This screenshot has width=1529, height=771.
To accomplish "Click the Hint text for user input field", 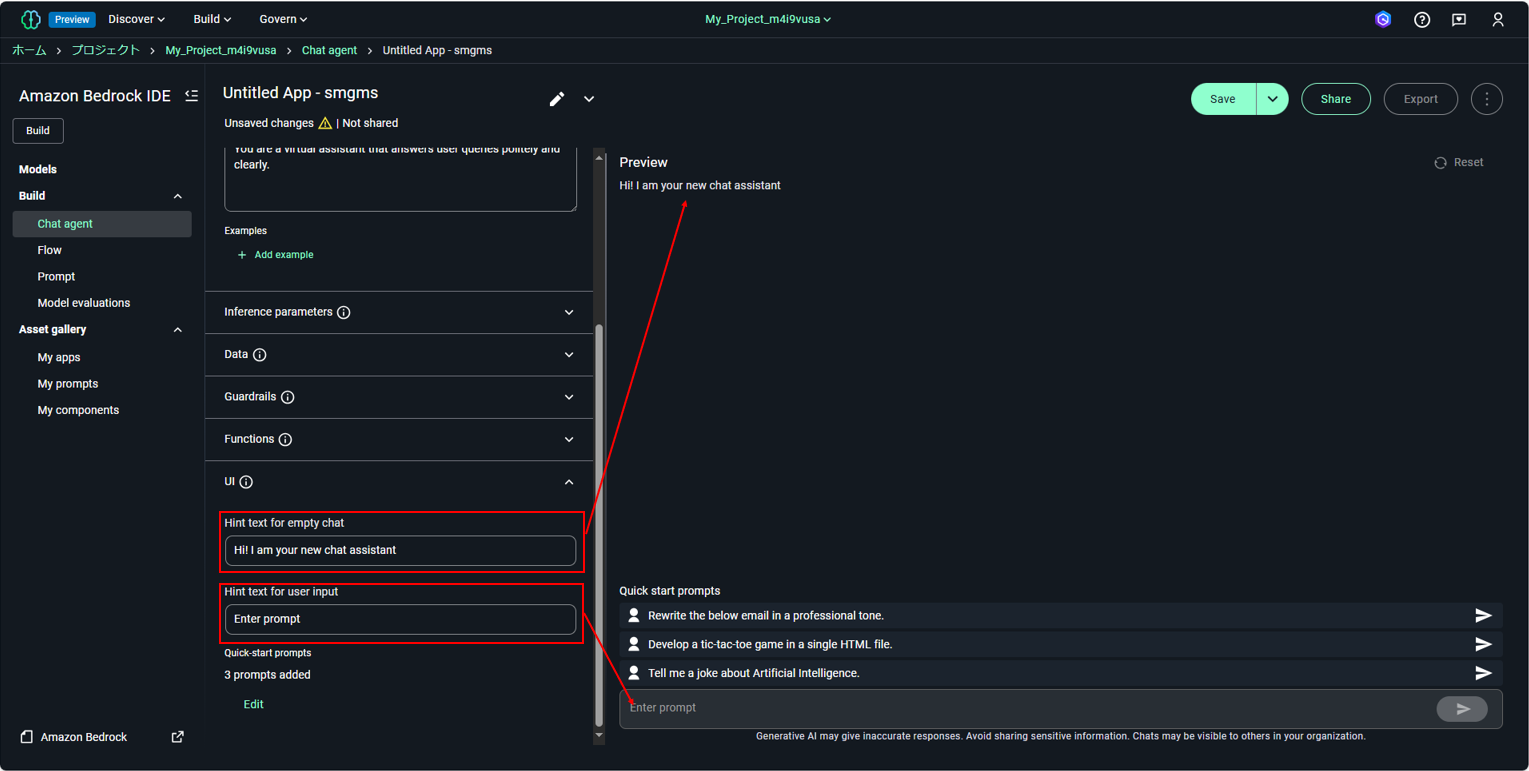I will coord(400,620).
